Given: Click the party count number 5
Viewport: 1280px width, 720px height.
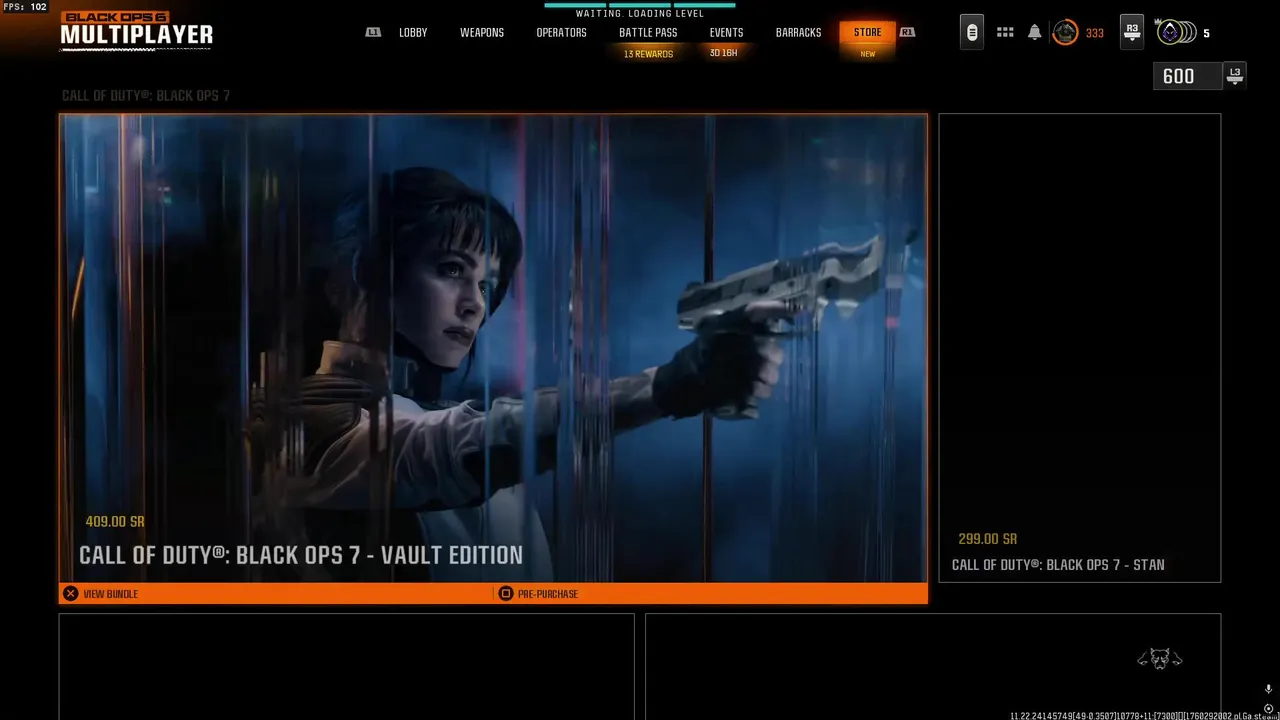Looking at the screenshot, I should coord(1206,34).
